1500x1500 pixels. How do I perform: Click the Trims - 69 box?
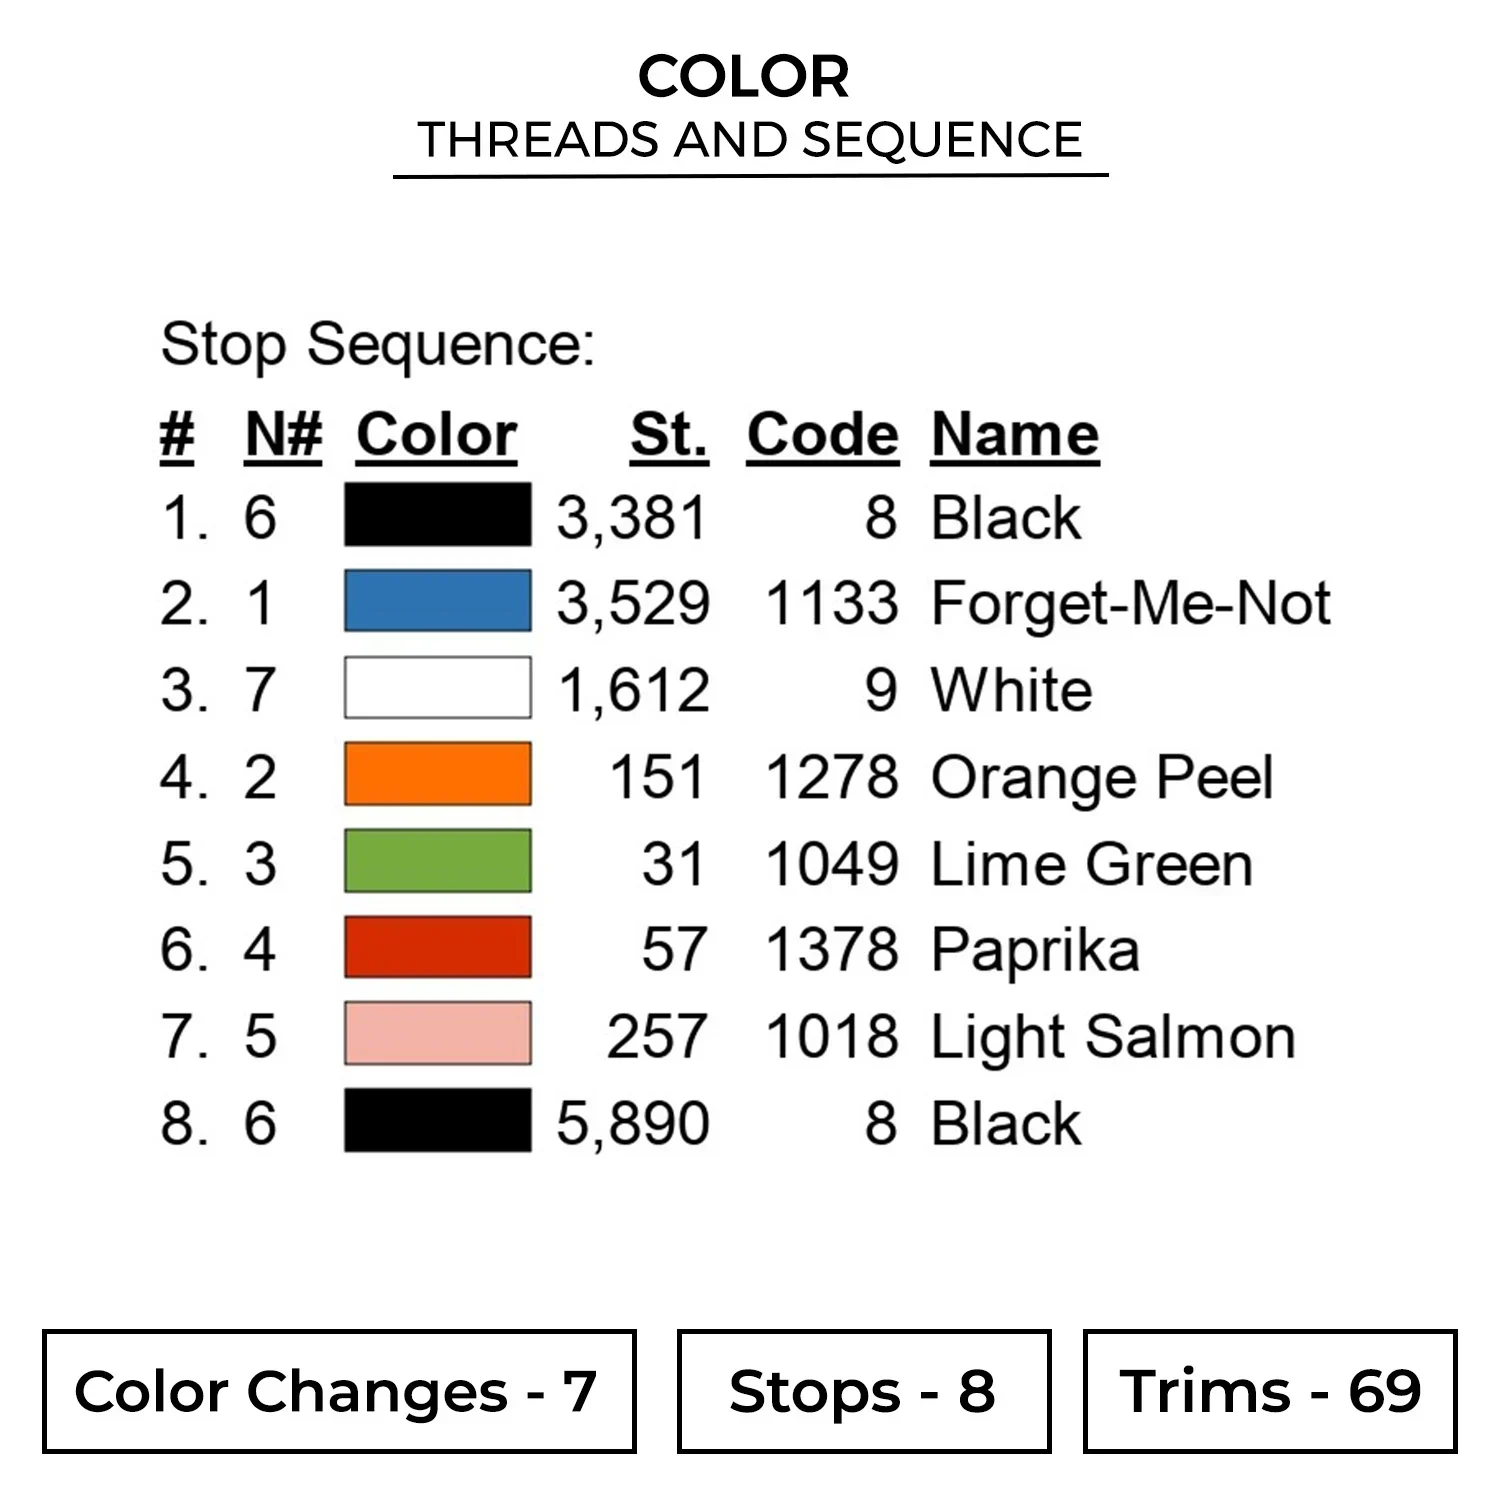pos(1269,1391)
